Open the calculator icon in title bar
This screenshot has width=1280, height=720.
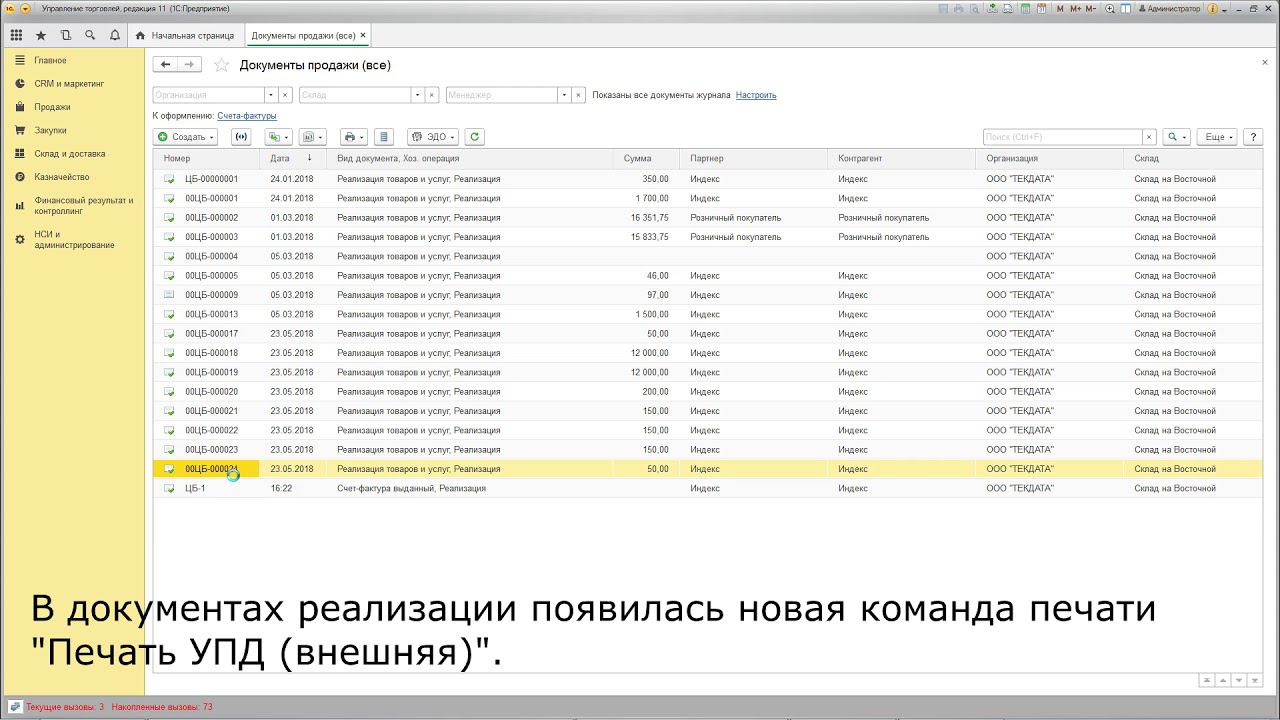[x=1025, y=8]
